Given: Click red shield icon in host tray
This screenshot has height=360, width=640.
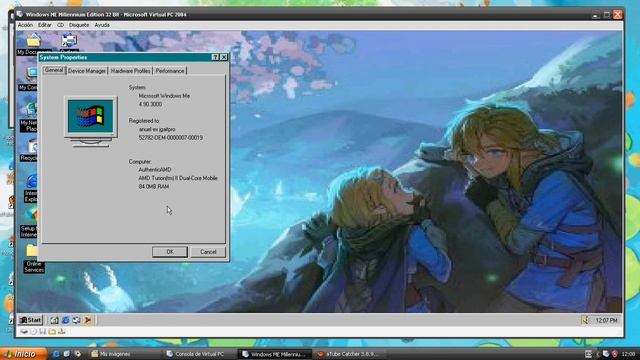Looking at the screenshot, I should (615, 354).
